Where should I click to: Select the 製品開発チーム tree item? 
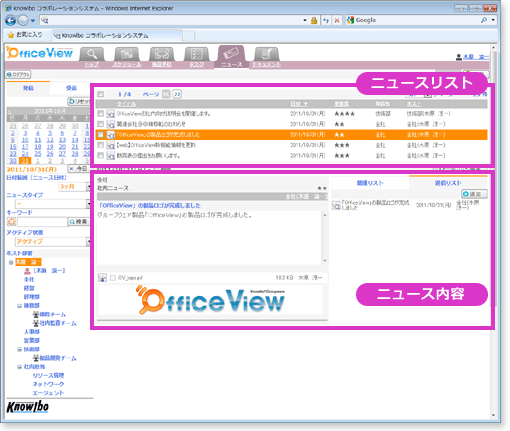point(58,358)
